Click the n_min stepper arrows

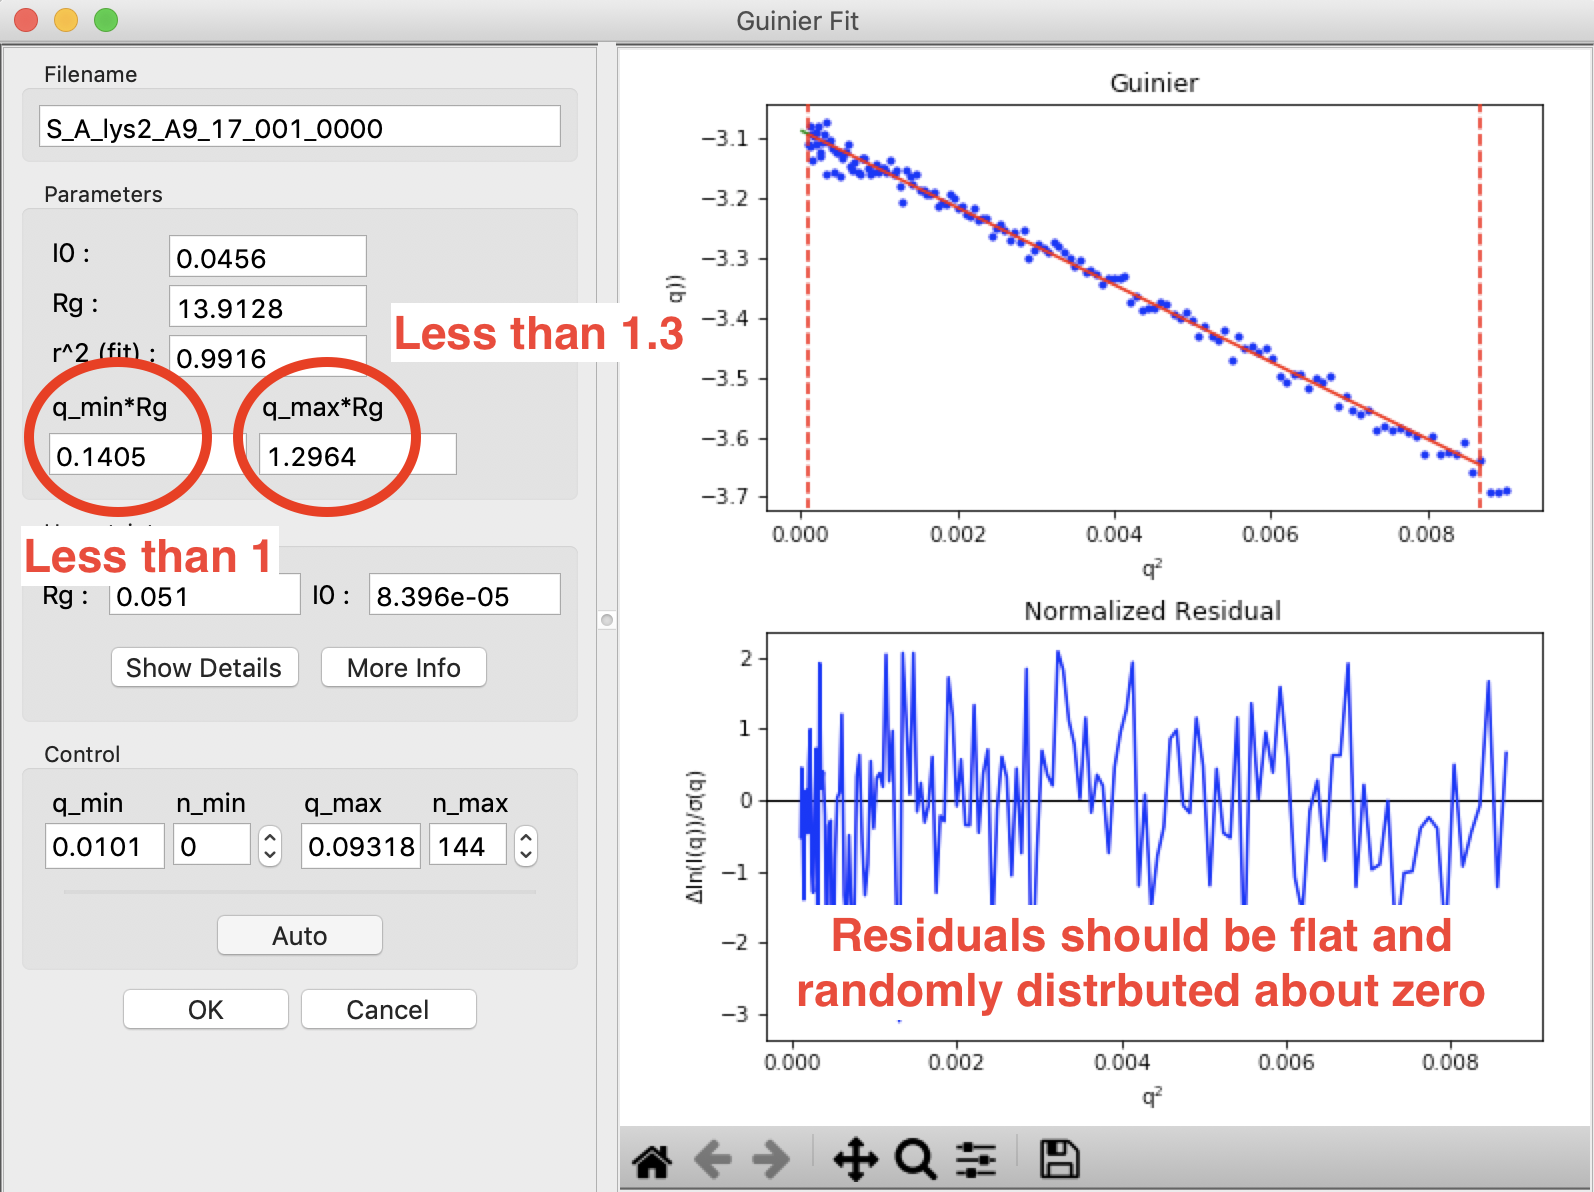270,846
